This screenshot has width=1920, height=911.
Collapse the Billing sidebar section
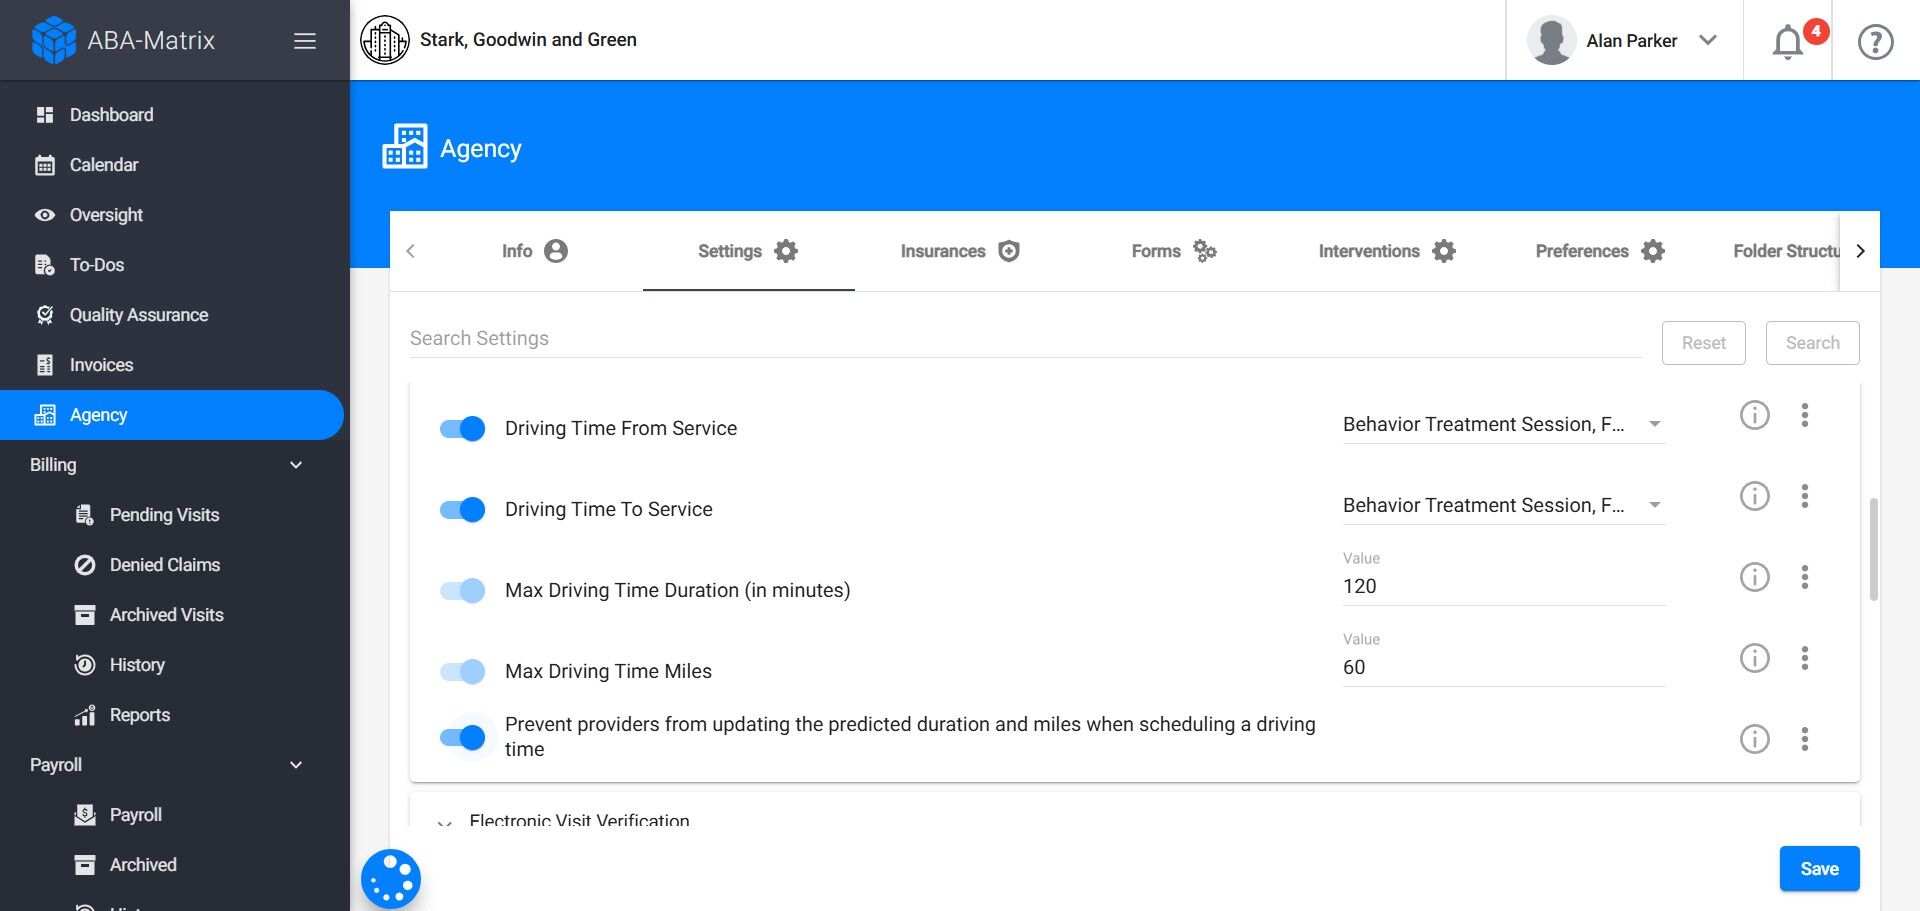pos(295,465)
